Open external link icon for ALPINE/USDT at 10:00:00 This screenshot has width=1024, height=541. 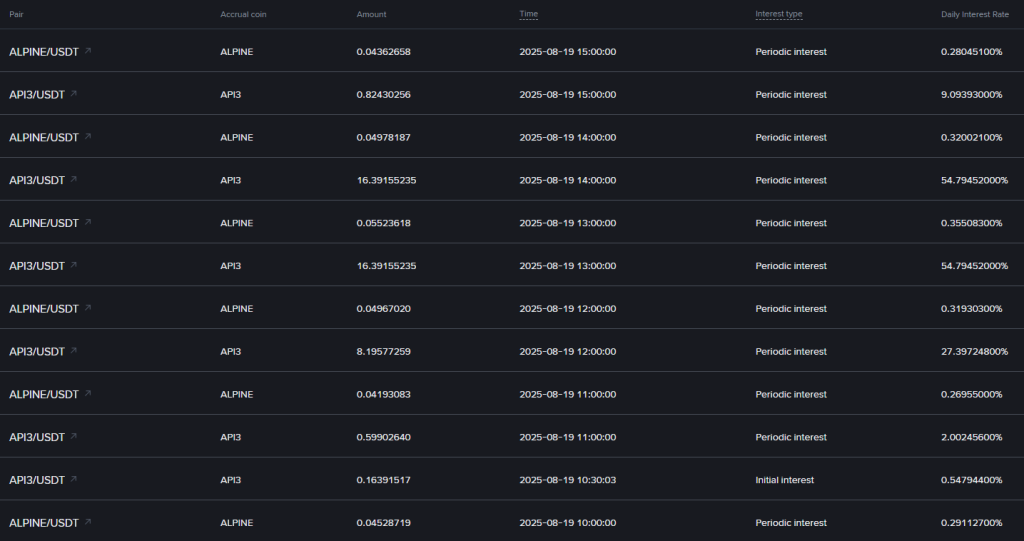click(x=88, y=521)
